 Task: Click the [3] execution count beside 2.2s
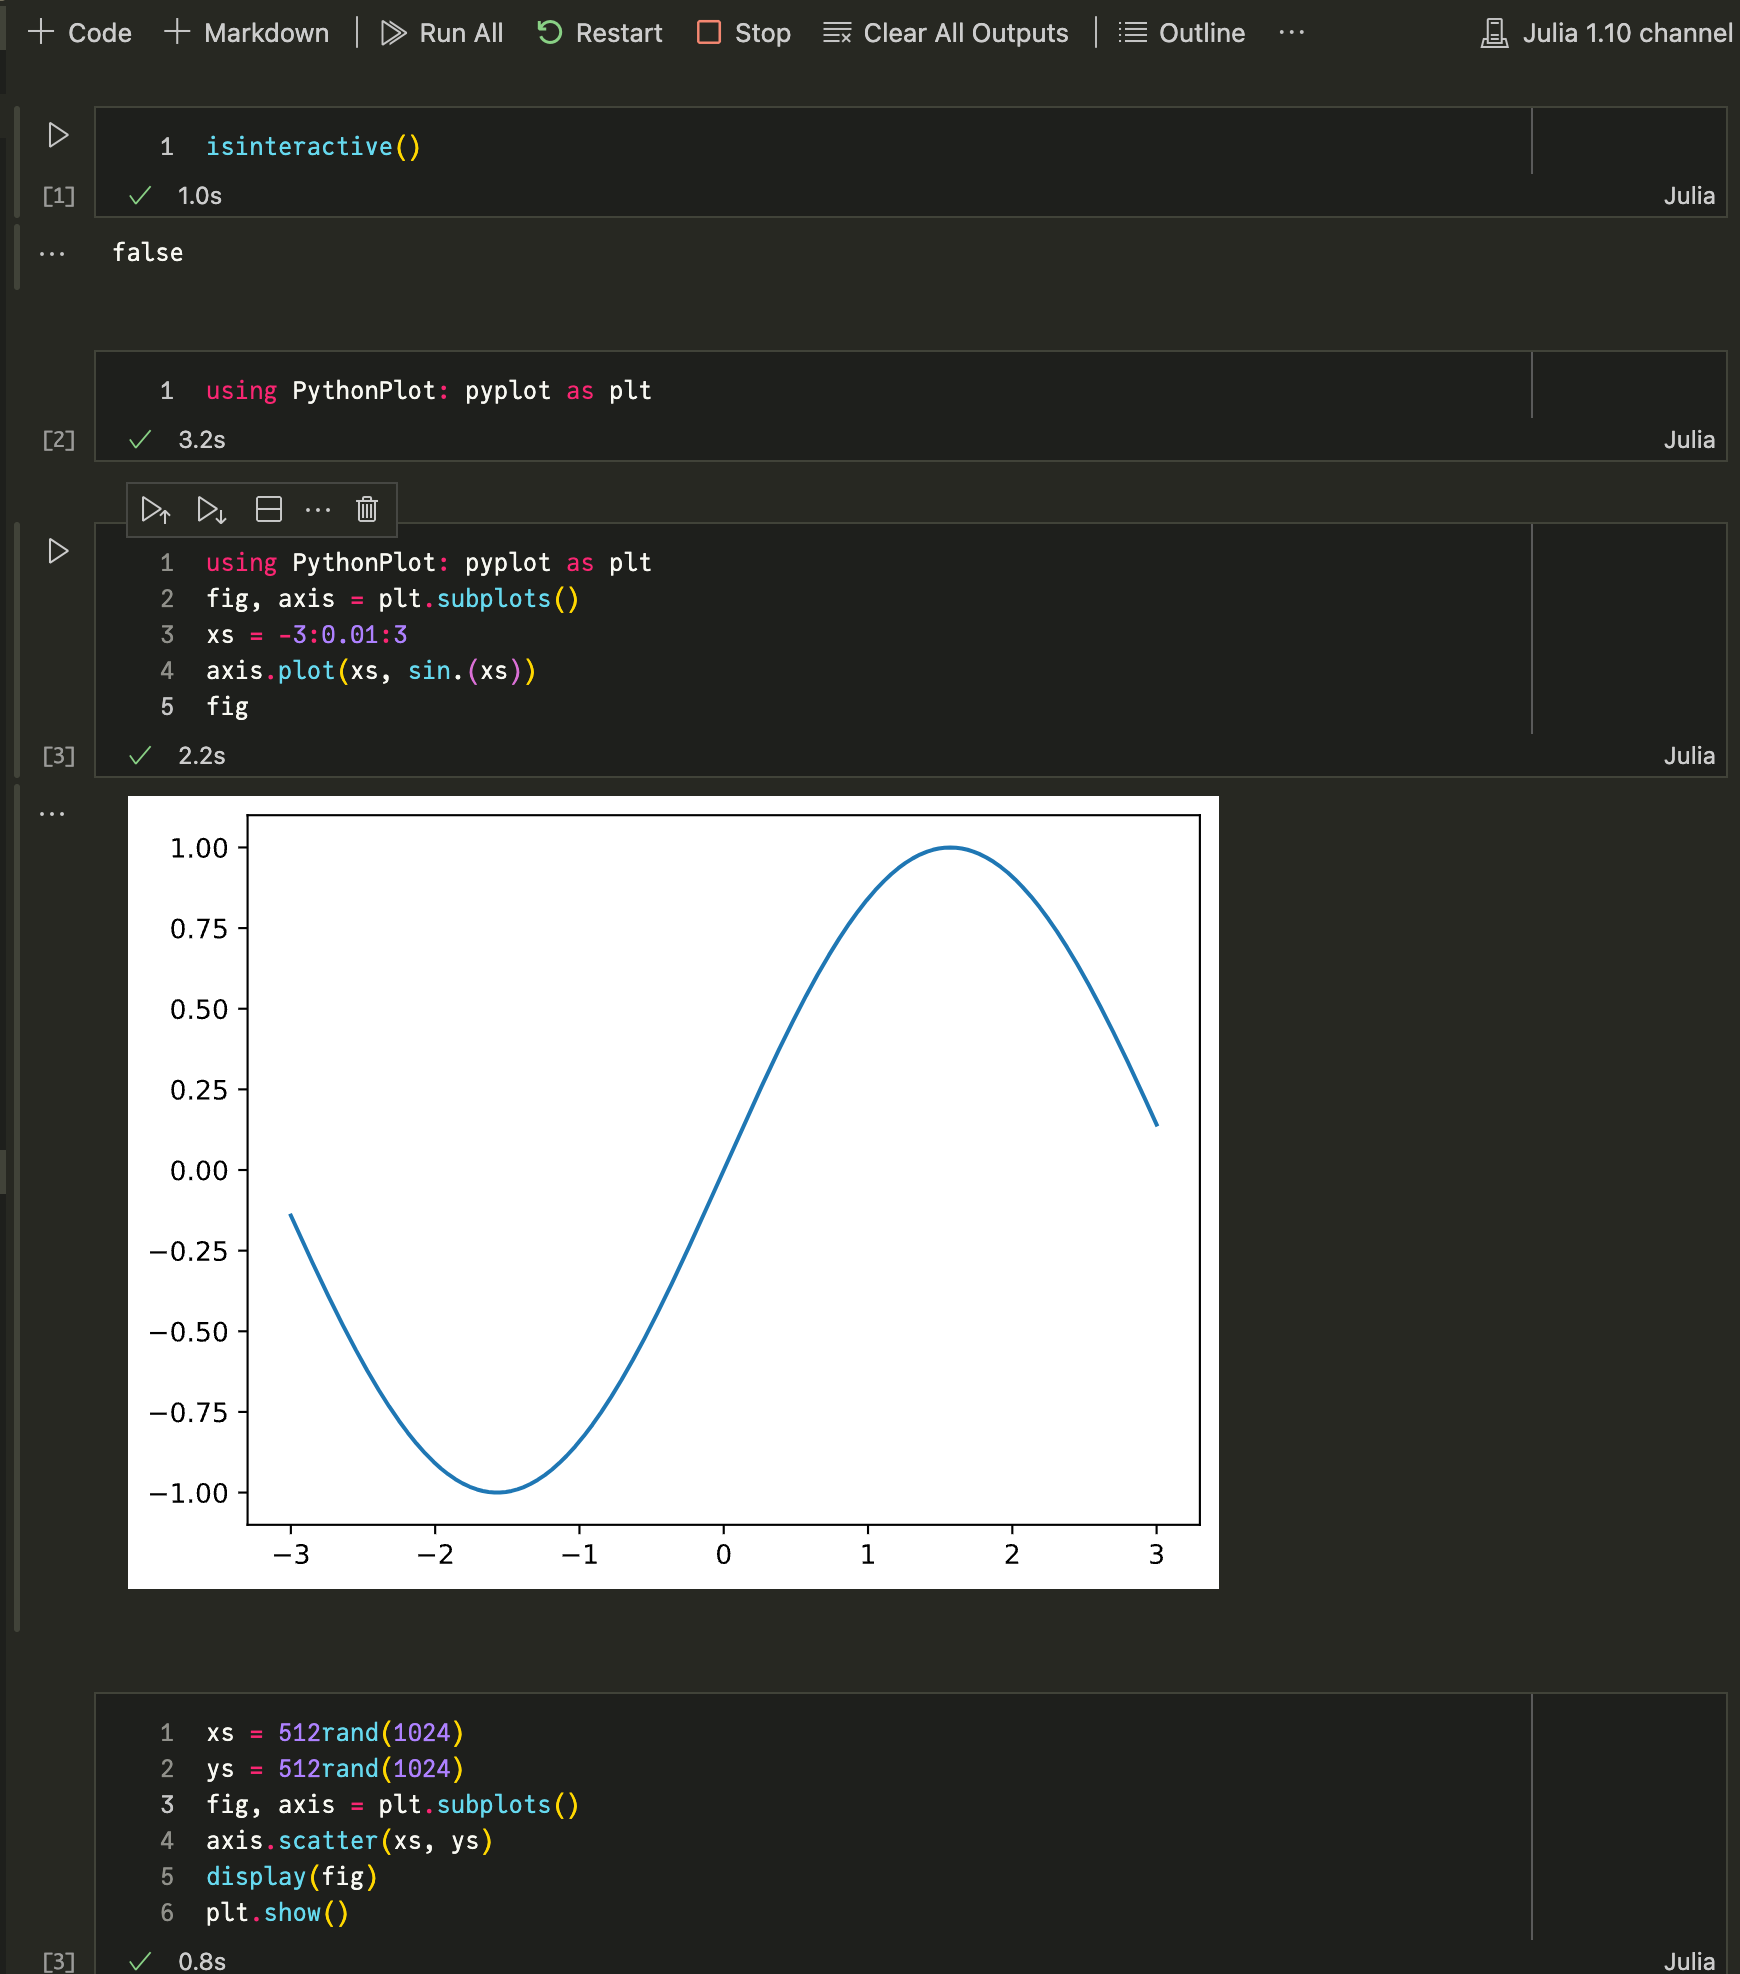coord(59,756)
